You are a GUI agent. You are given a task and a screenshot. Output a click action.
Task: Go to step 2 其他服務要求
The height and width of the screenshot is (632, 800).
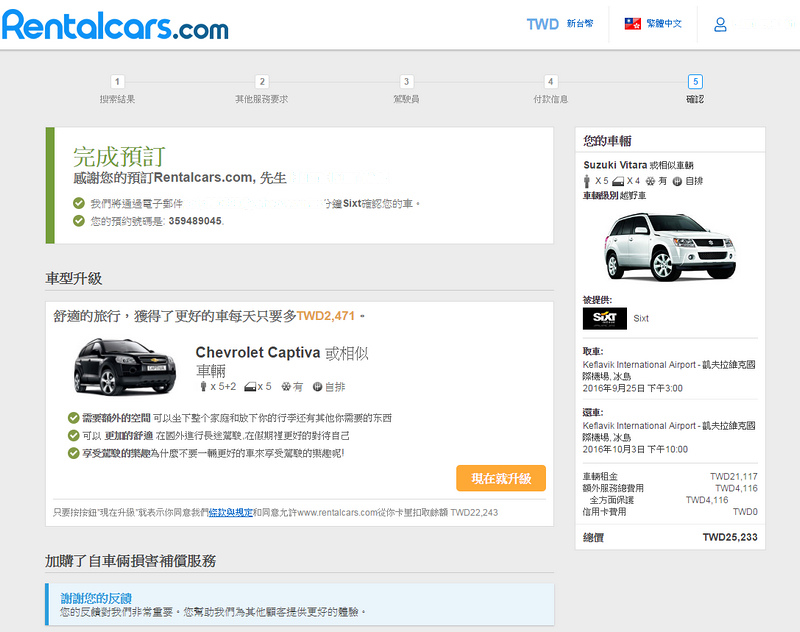(262, 89)
